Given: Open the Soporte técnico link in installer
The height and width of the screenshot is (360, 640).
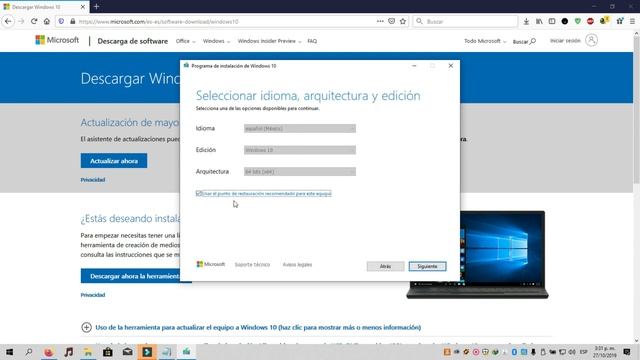Looking at the screenshot, I should click(x=252, y=264).
